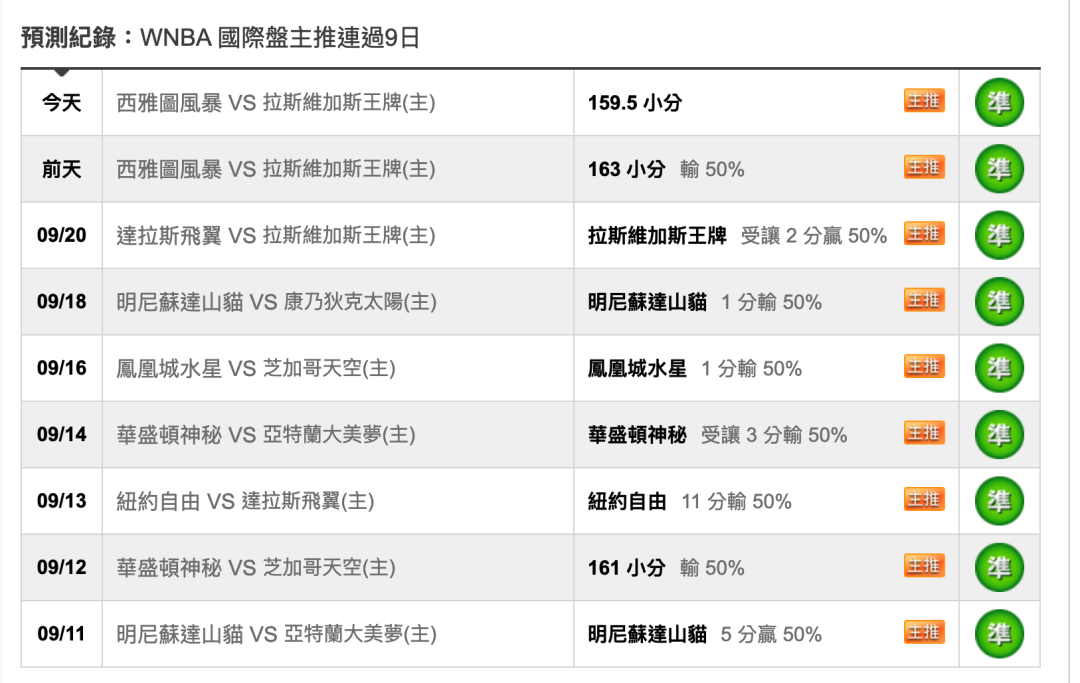1080x683 pixels.
Task: Click the green 準 icon for 09/20
Action: [999, 235]
